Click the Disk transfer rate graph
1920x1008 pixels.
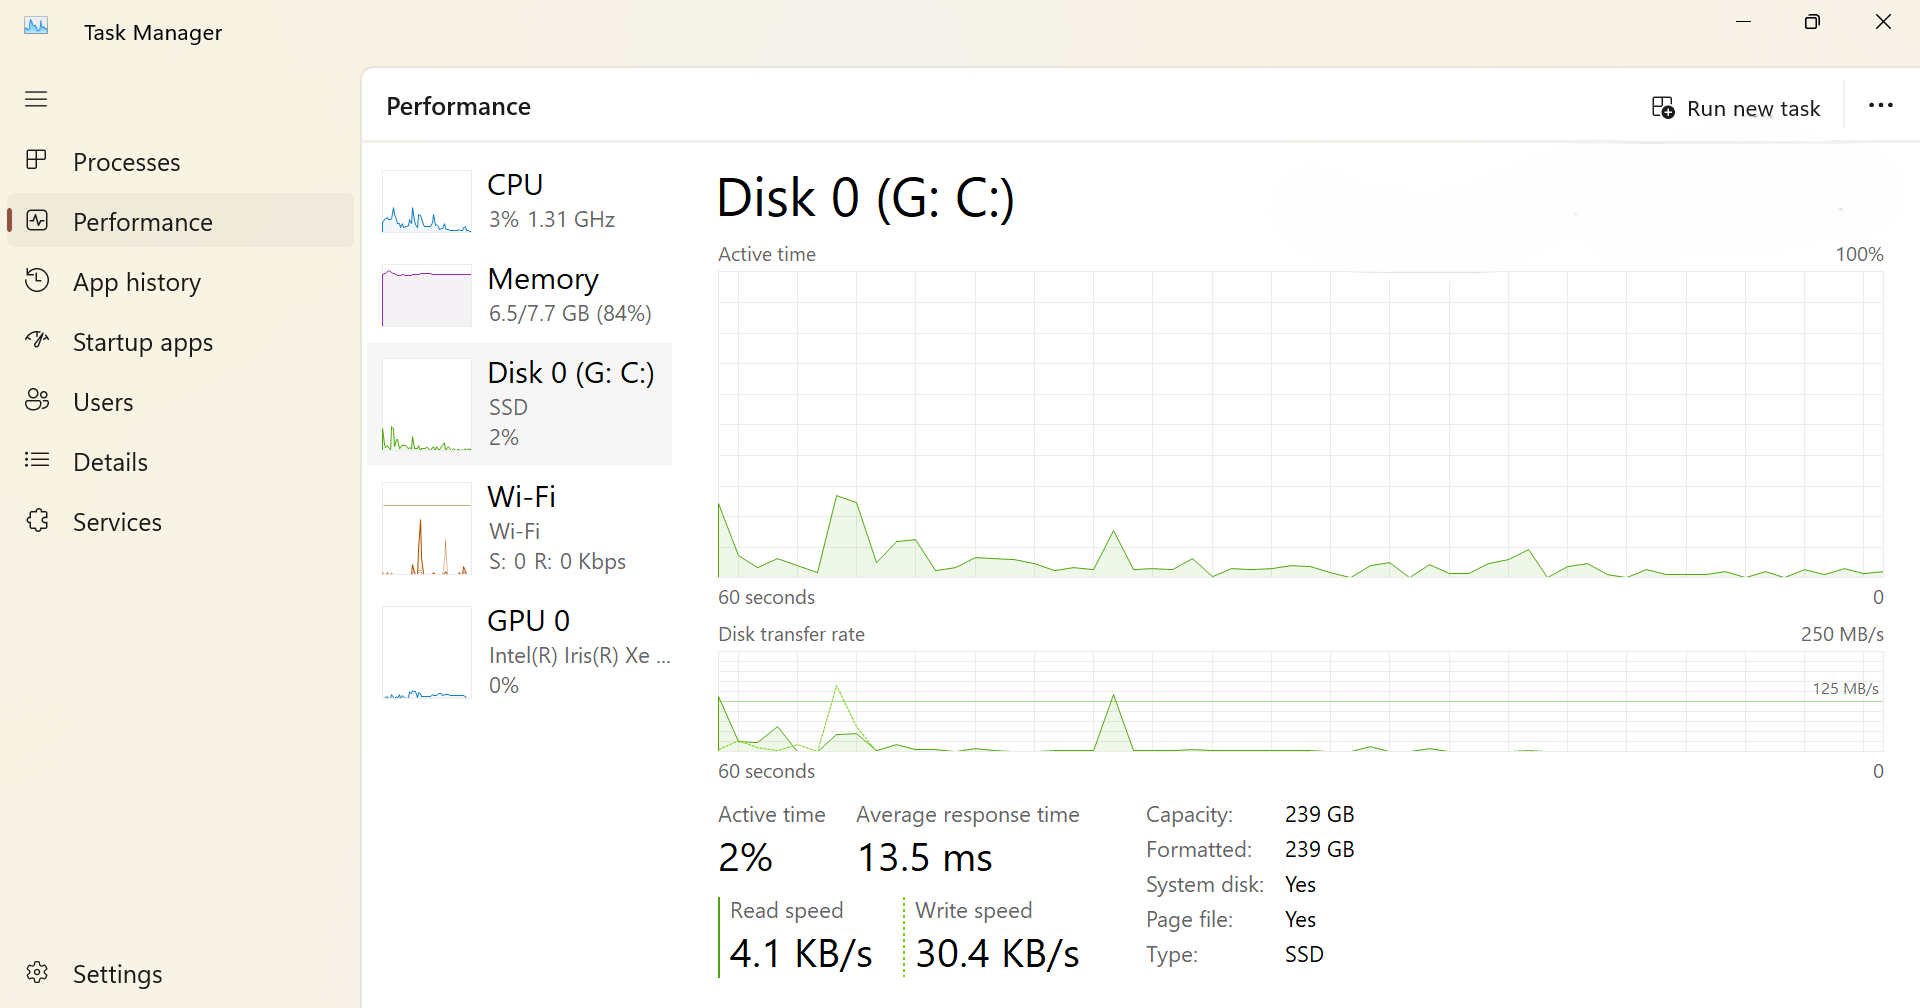pyautogui.click(x=1300, y=705)
